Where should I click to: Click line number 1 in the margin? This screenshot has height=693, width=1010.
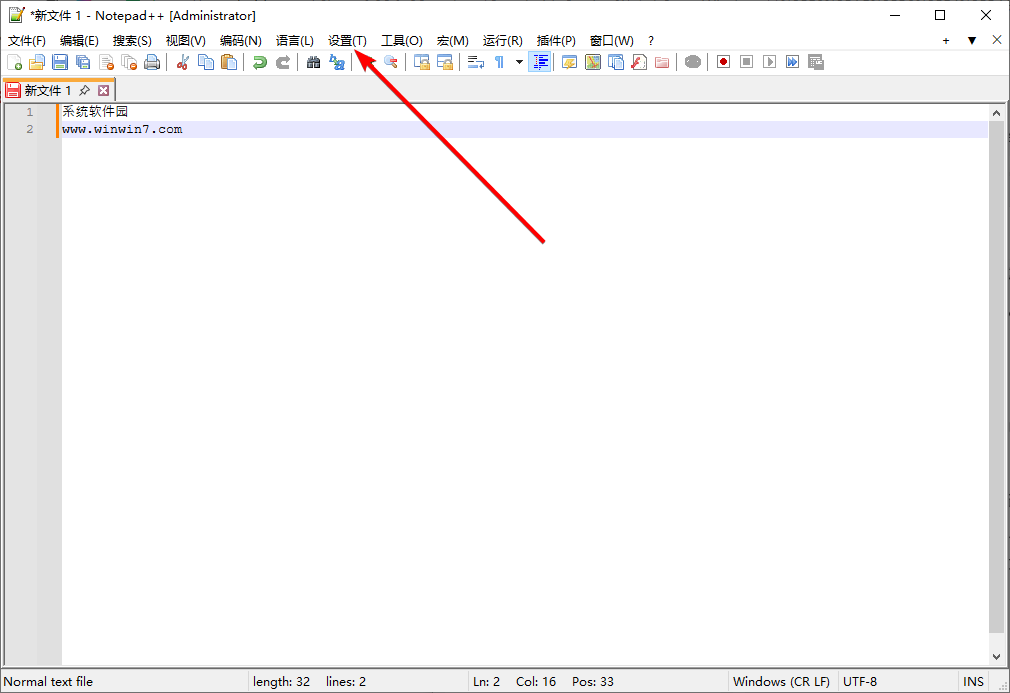(x=30, y=112)
